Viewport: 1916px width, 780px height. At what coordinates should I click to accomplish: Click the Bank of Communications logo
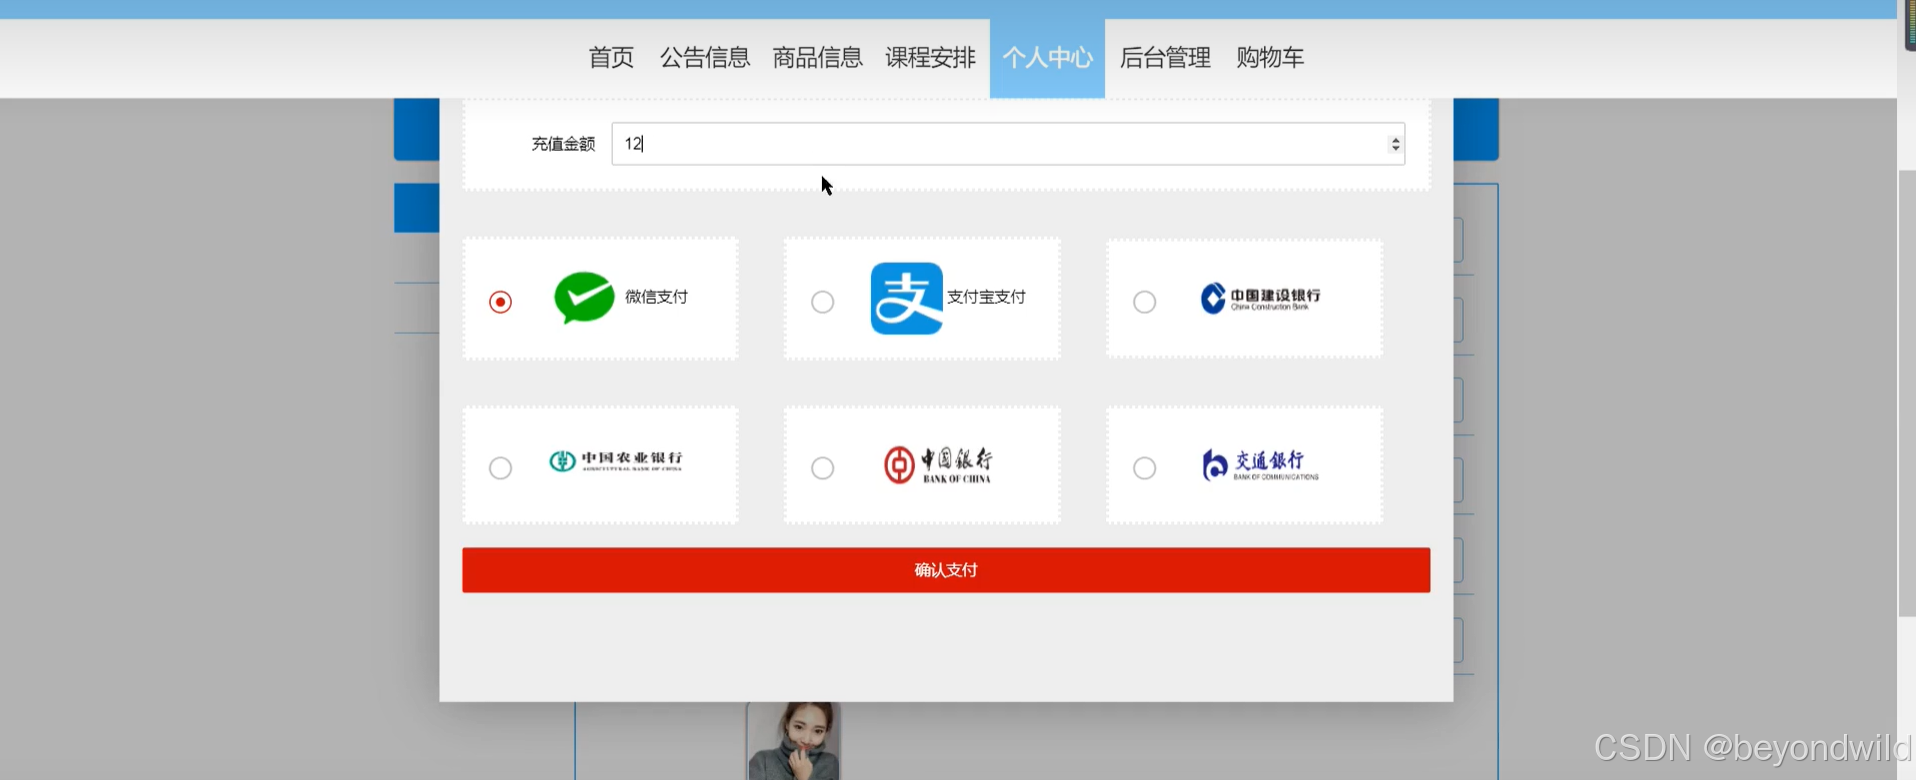pos(1260,464)
